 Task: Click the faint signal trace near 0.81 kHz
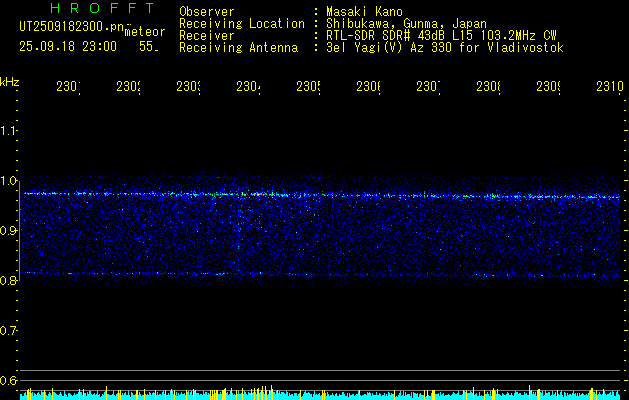pos(320,274)
